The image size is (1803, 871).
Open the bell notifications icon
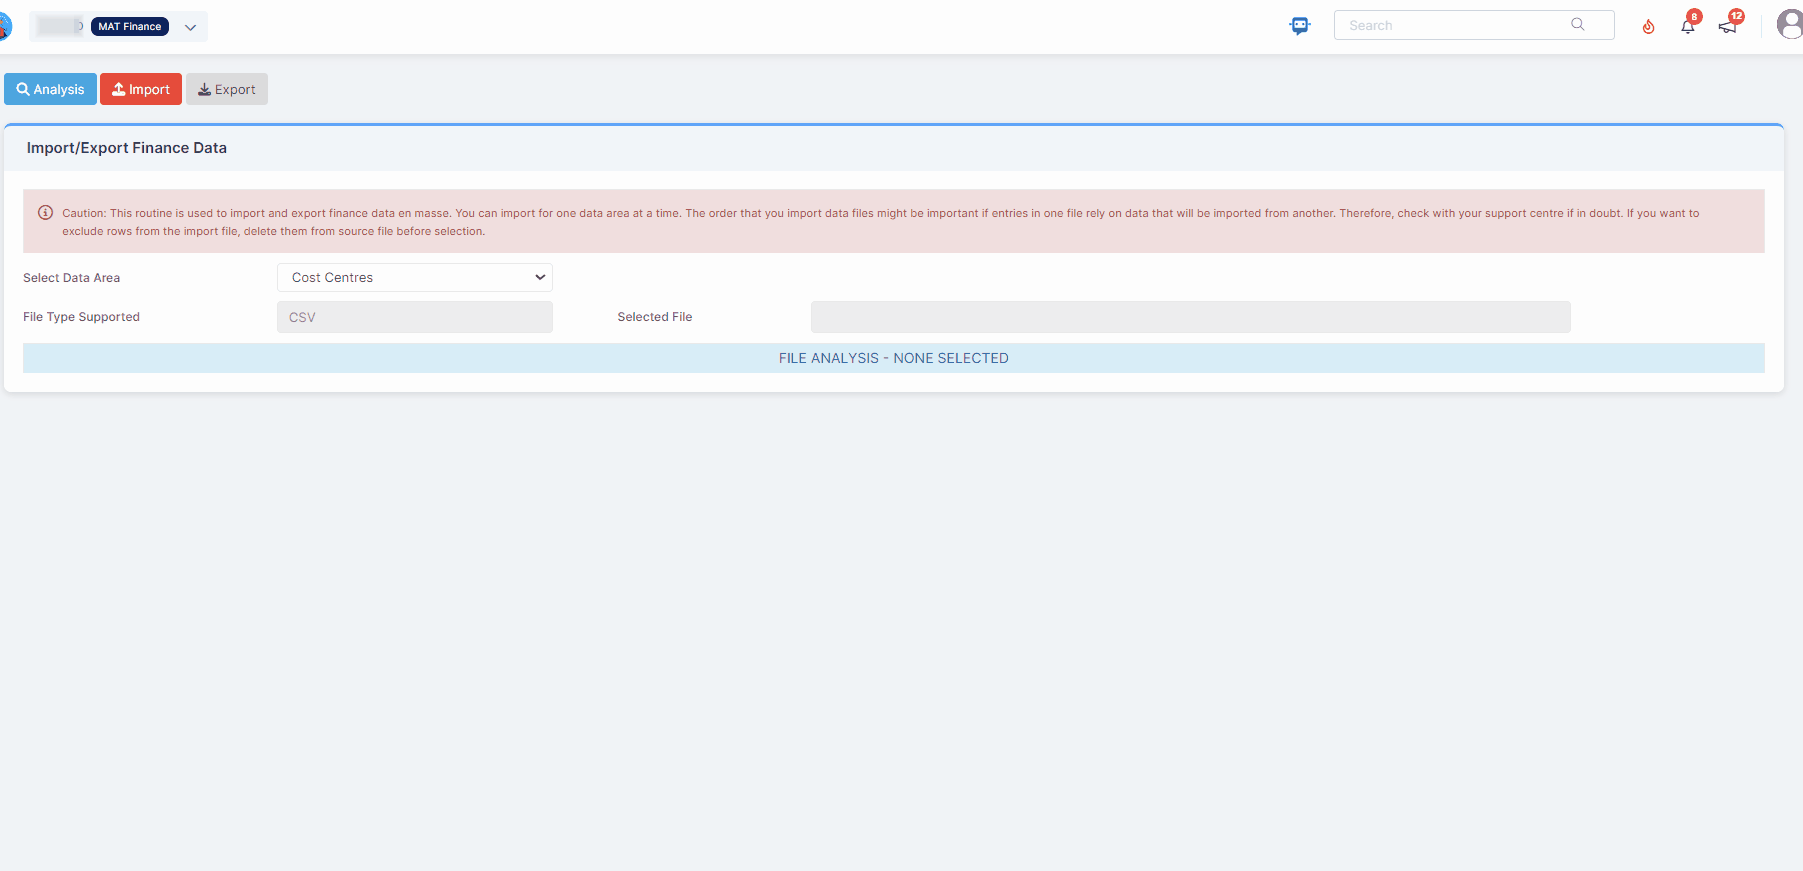point(1688,26)
